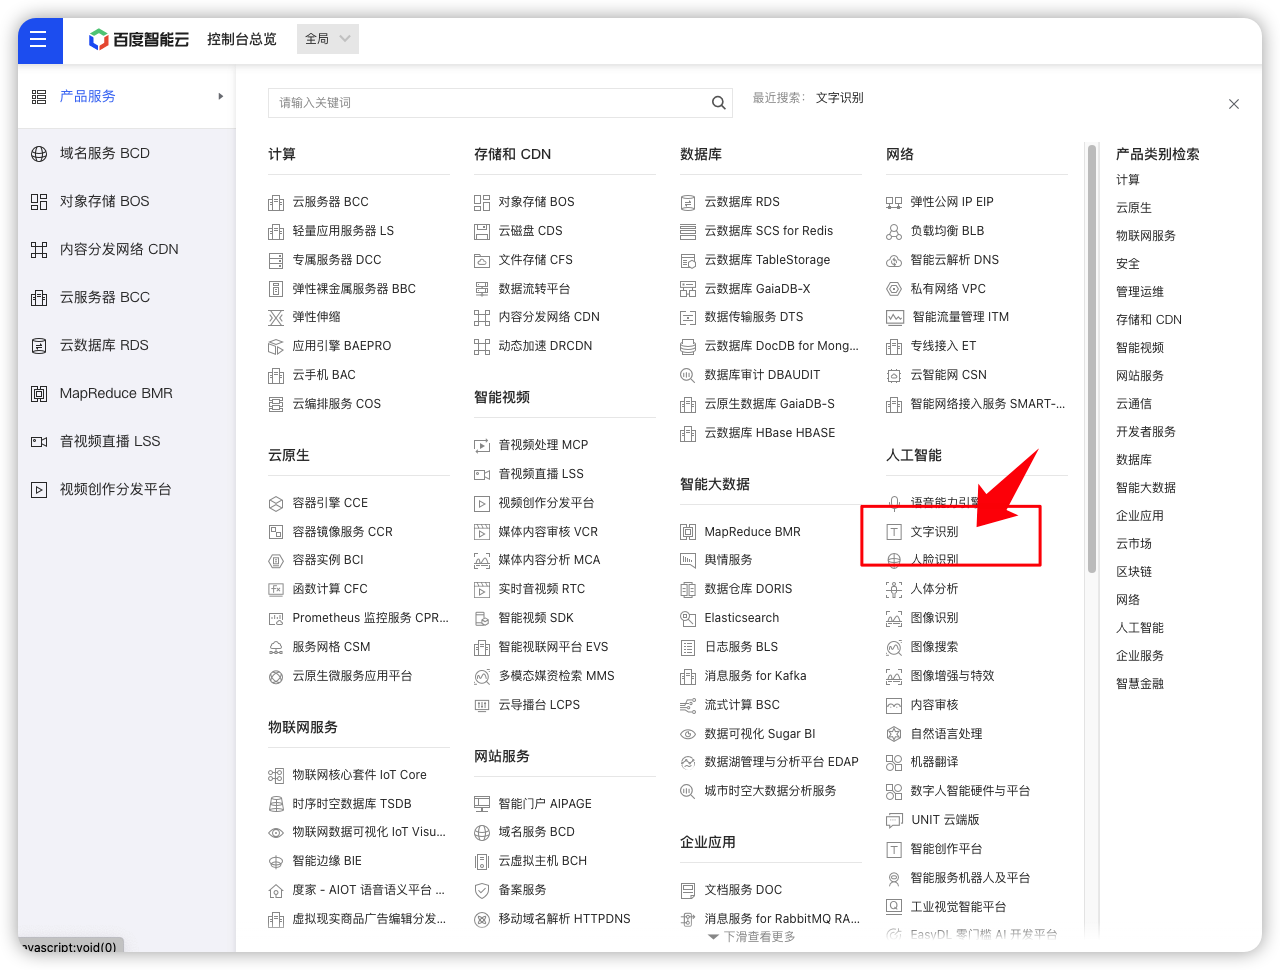
Task: Open the Elasticsearch service link
Action: coord(741,618)
